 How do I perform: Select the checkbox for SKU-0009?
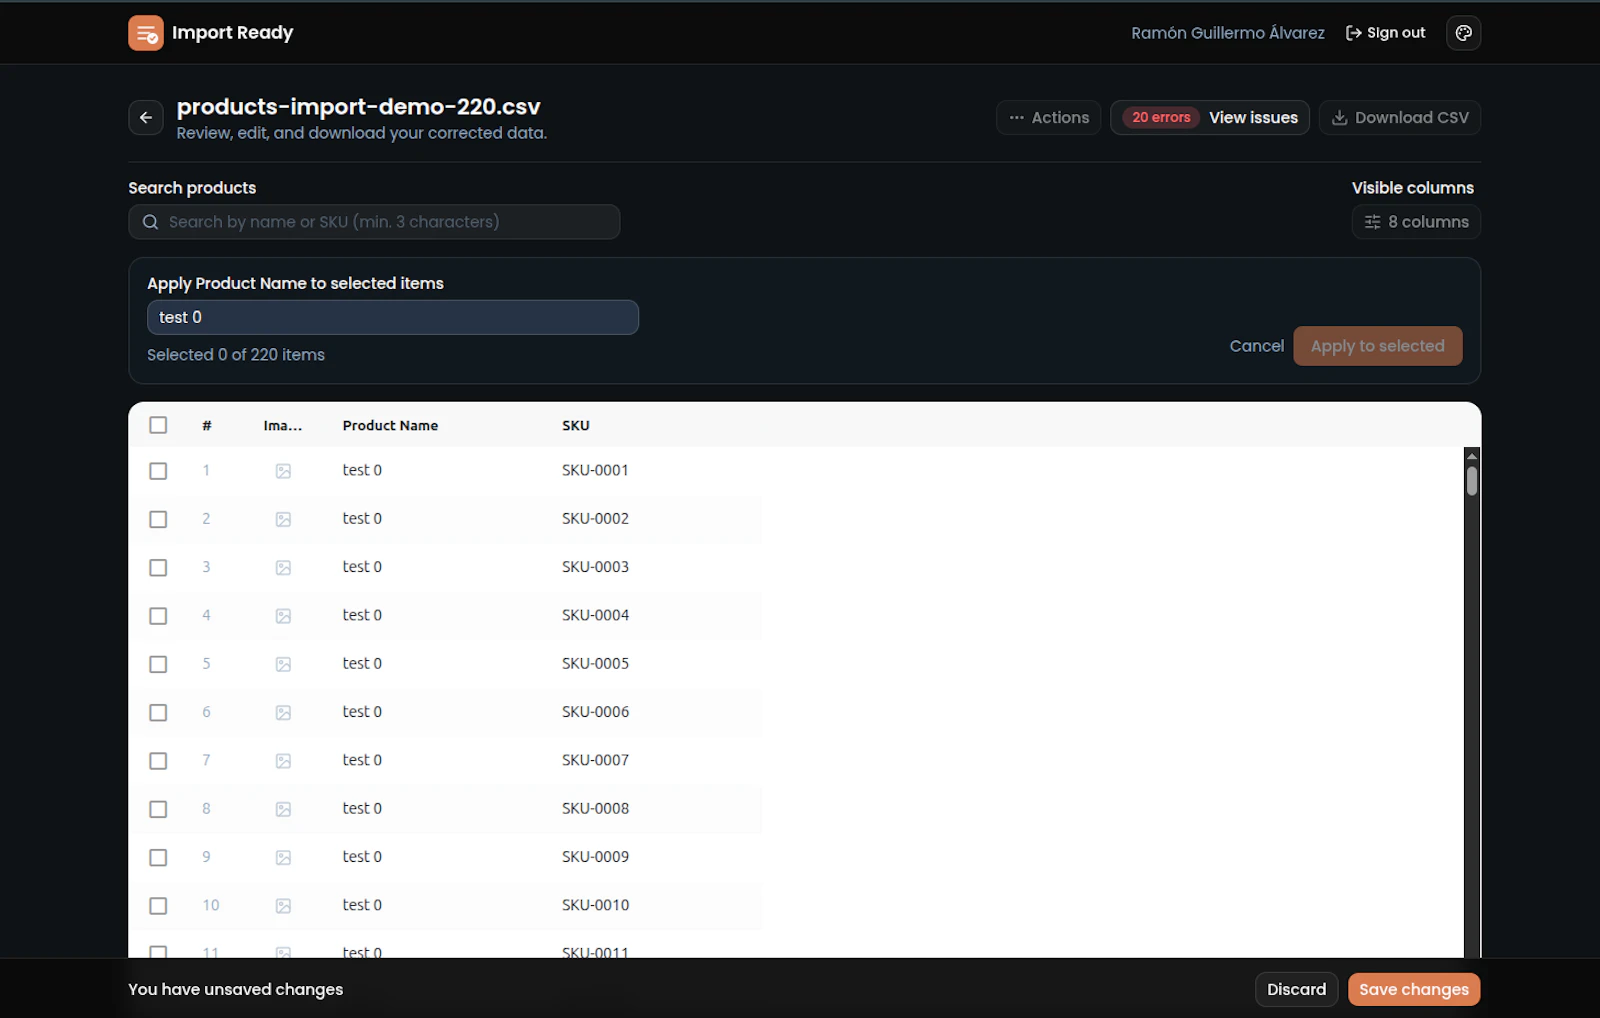pos(158,857)
